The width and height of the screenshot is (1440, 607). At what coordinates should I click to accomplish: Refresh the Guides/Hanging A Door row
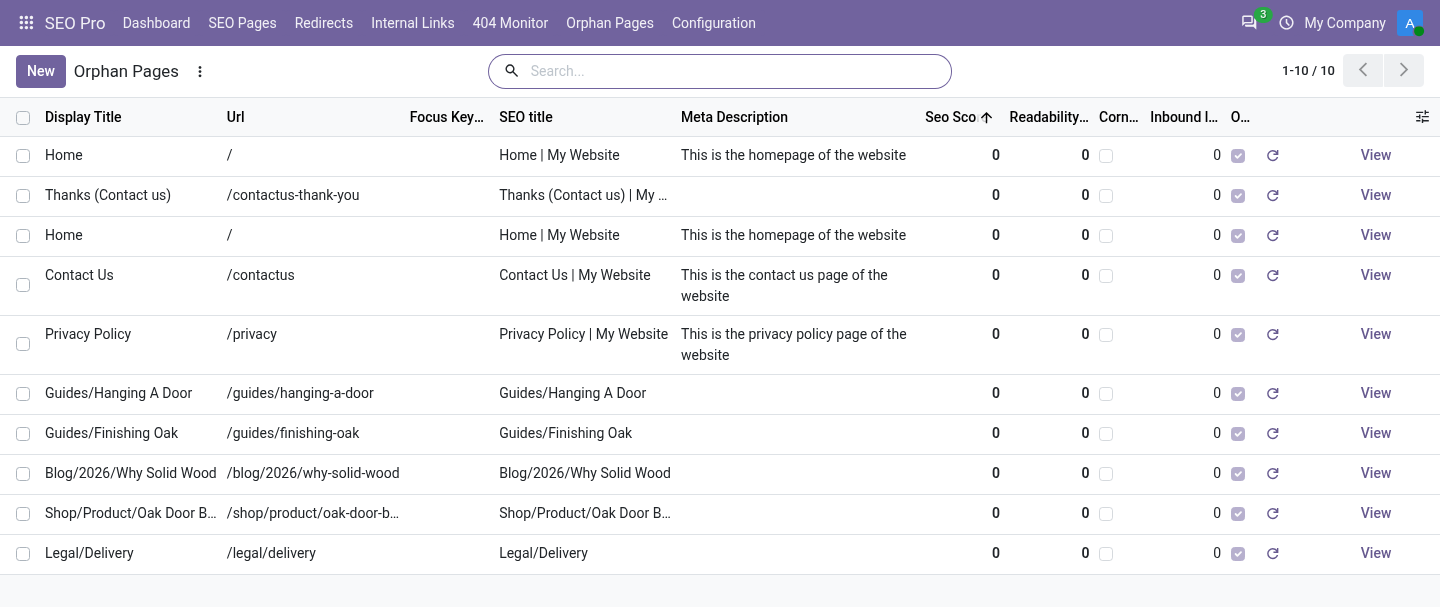pyautogui.click(x=1273, y=394)
